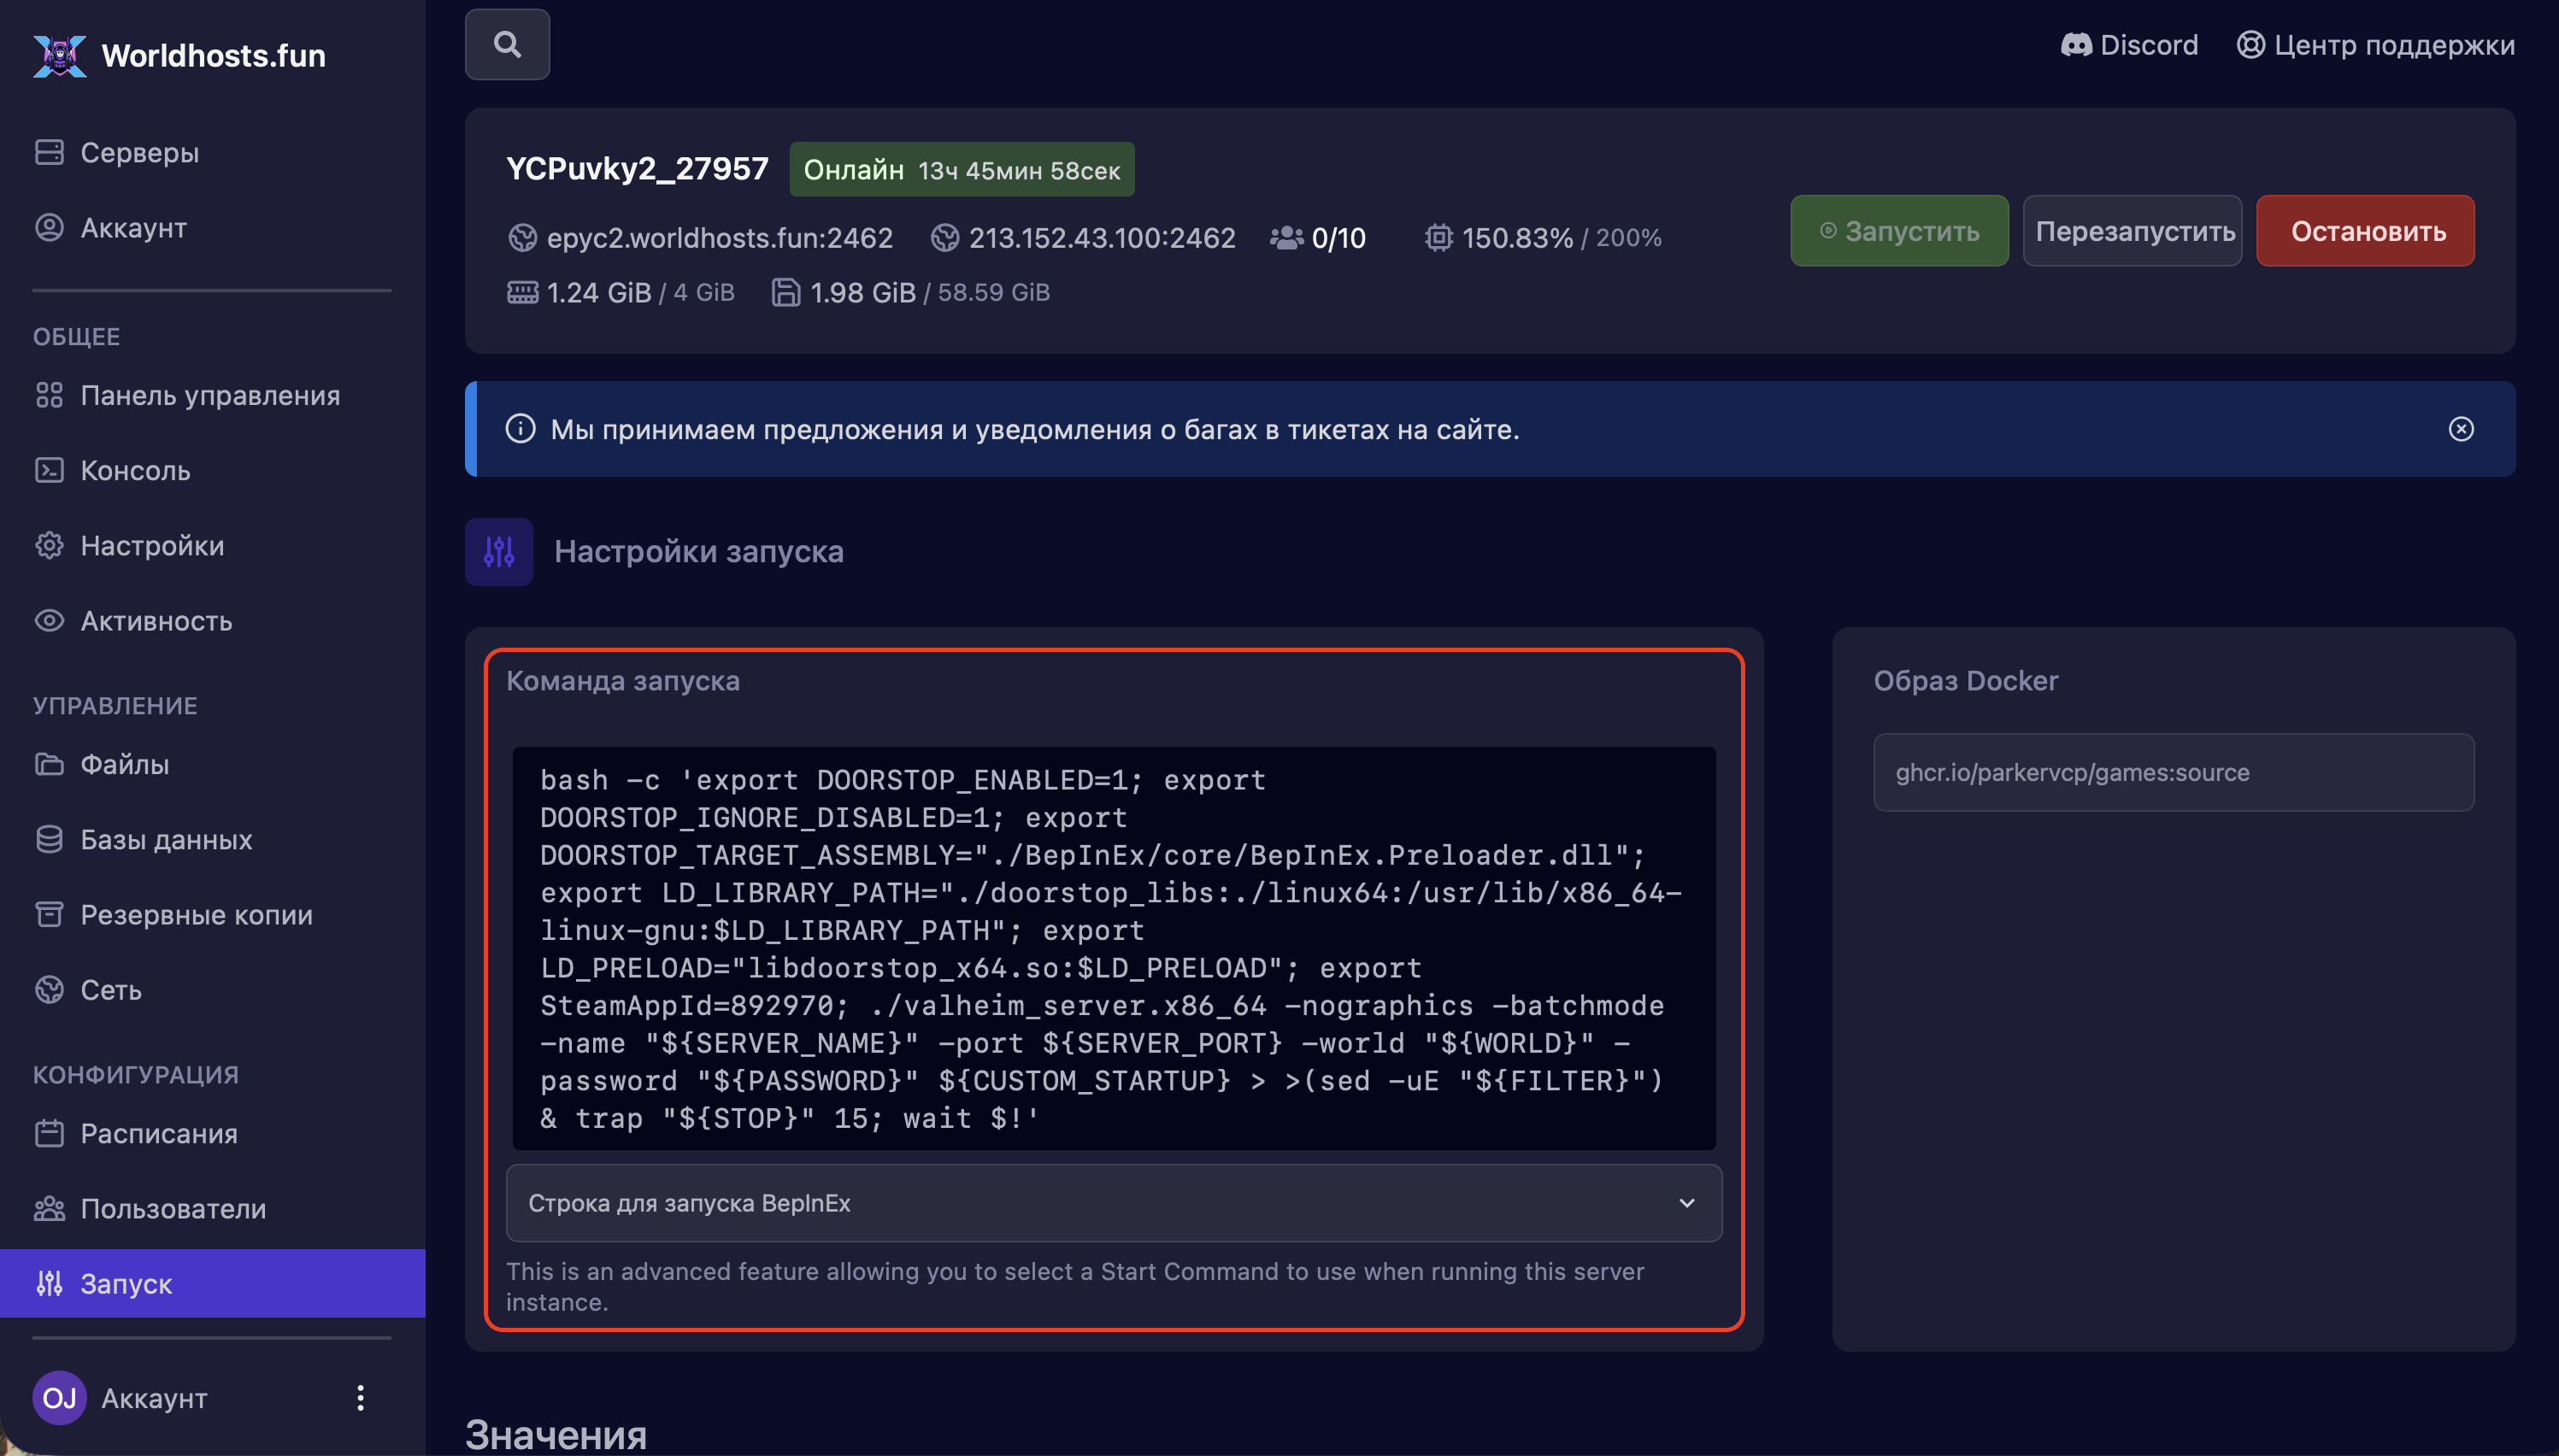The image size is (2559, 1456).
Task: Click the Docker image input field
Action: (x=2173, y=772)
